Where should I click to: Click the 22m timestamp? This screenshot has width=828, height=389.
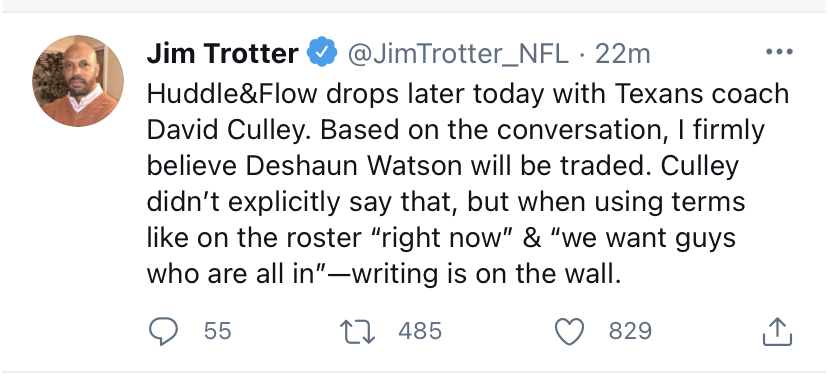pyautogui.click(x=622, y=53)
